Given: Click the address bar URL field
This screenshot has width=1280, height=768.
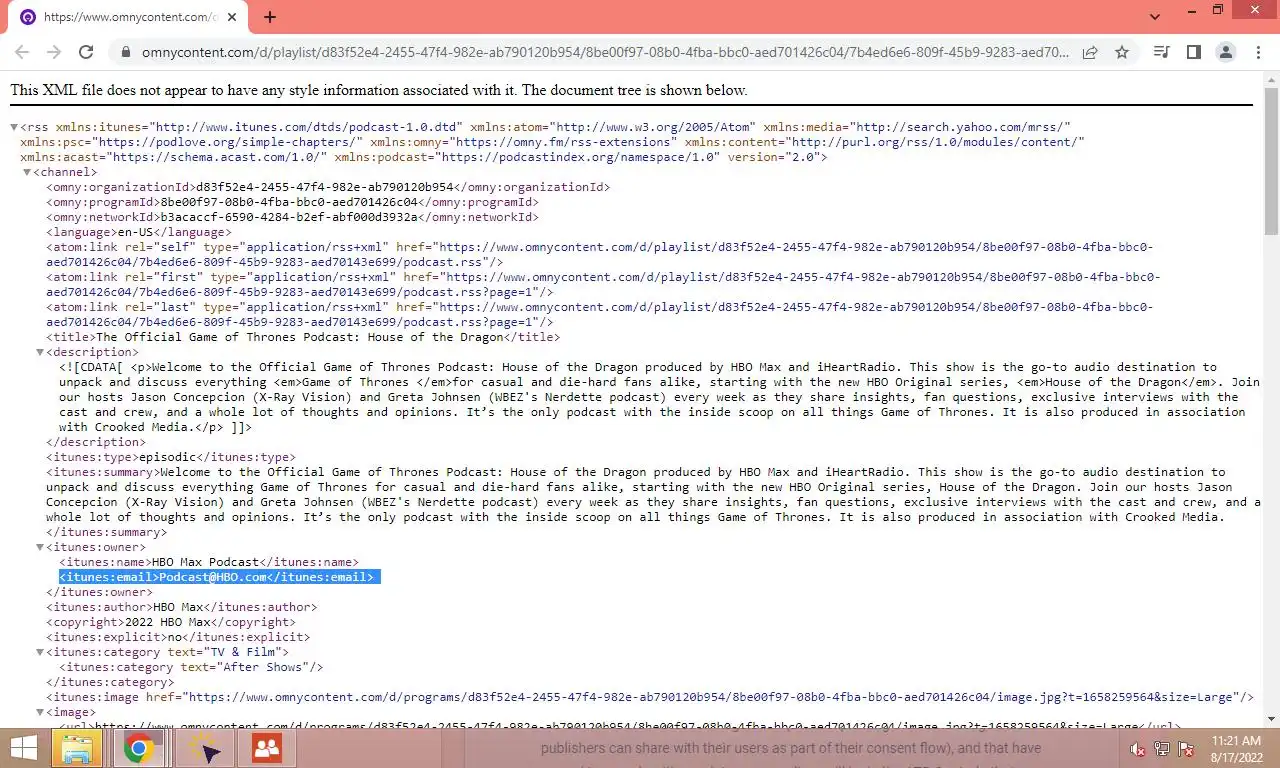Looking at the screenshot, I should coord(604,52).
